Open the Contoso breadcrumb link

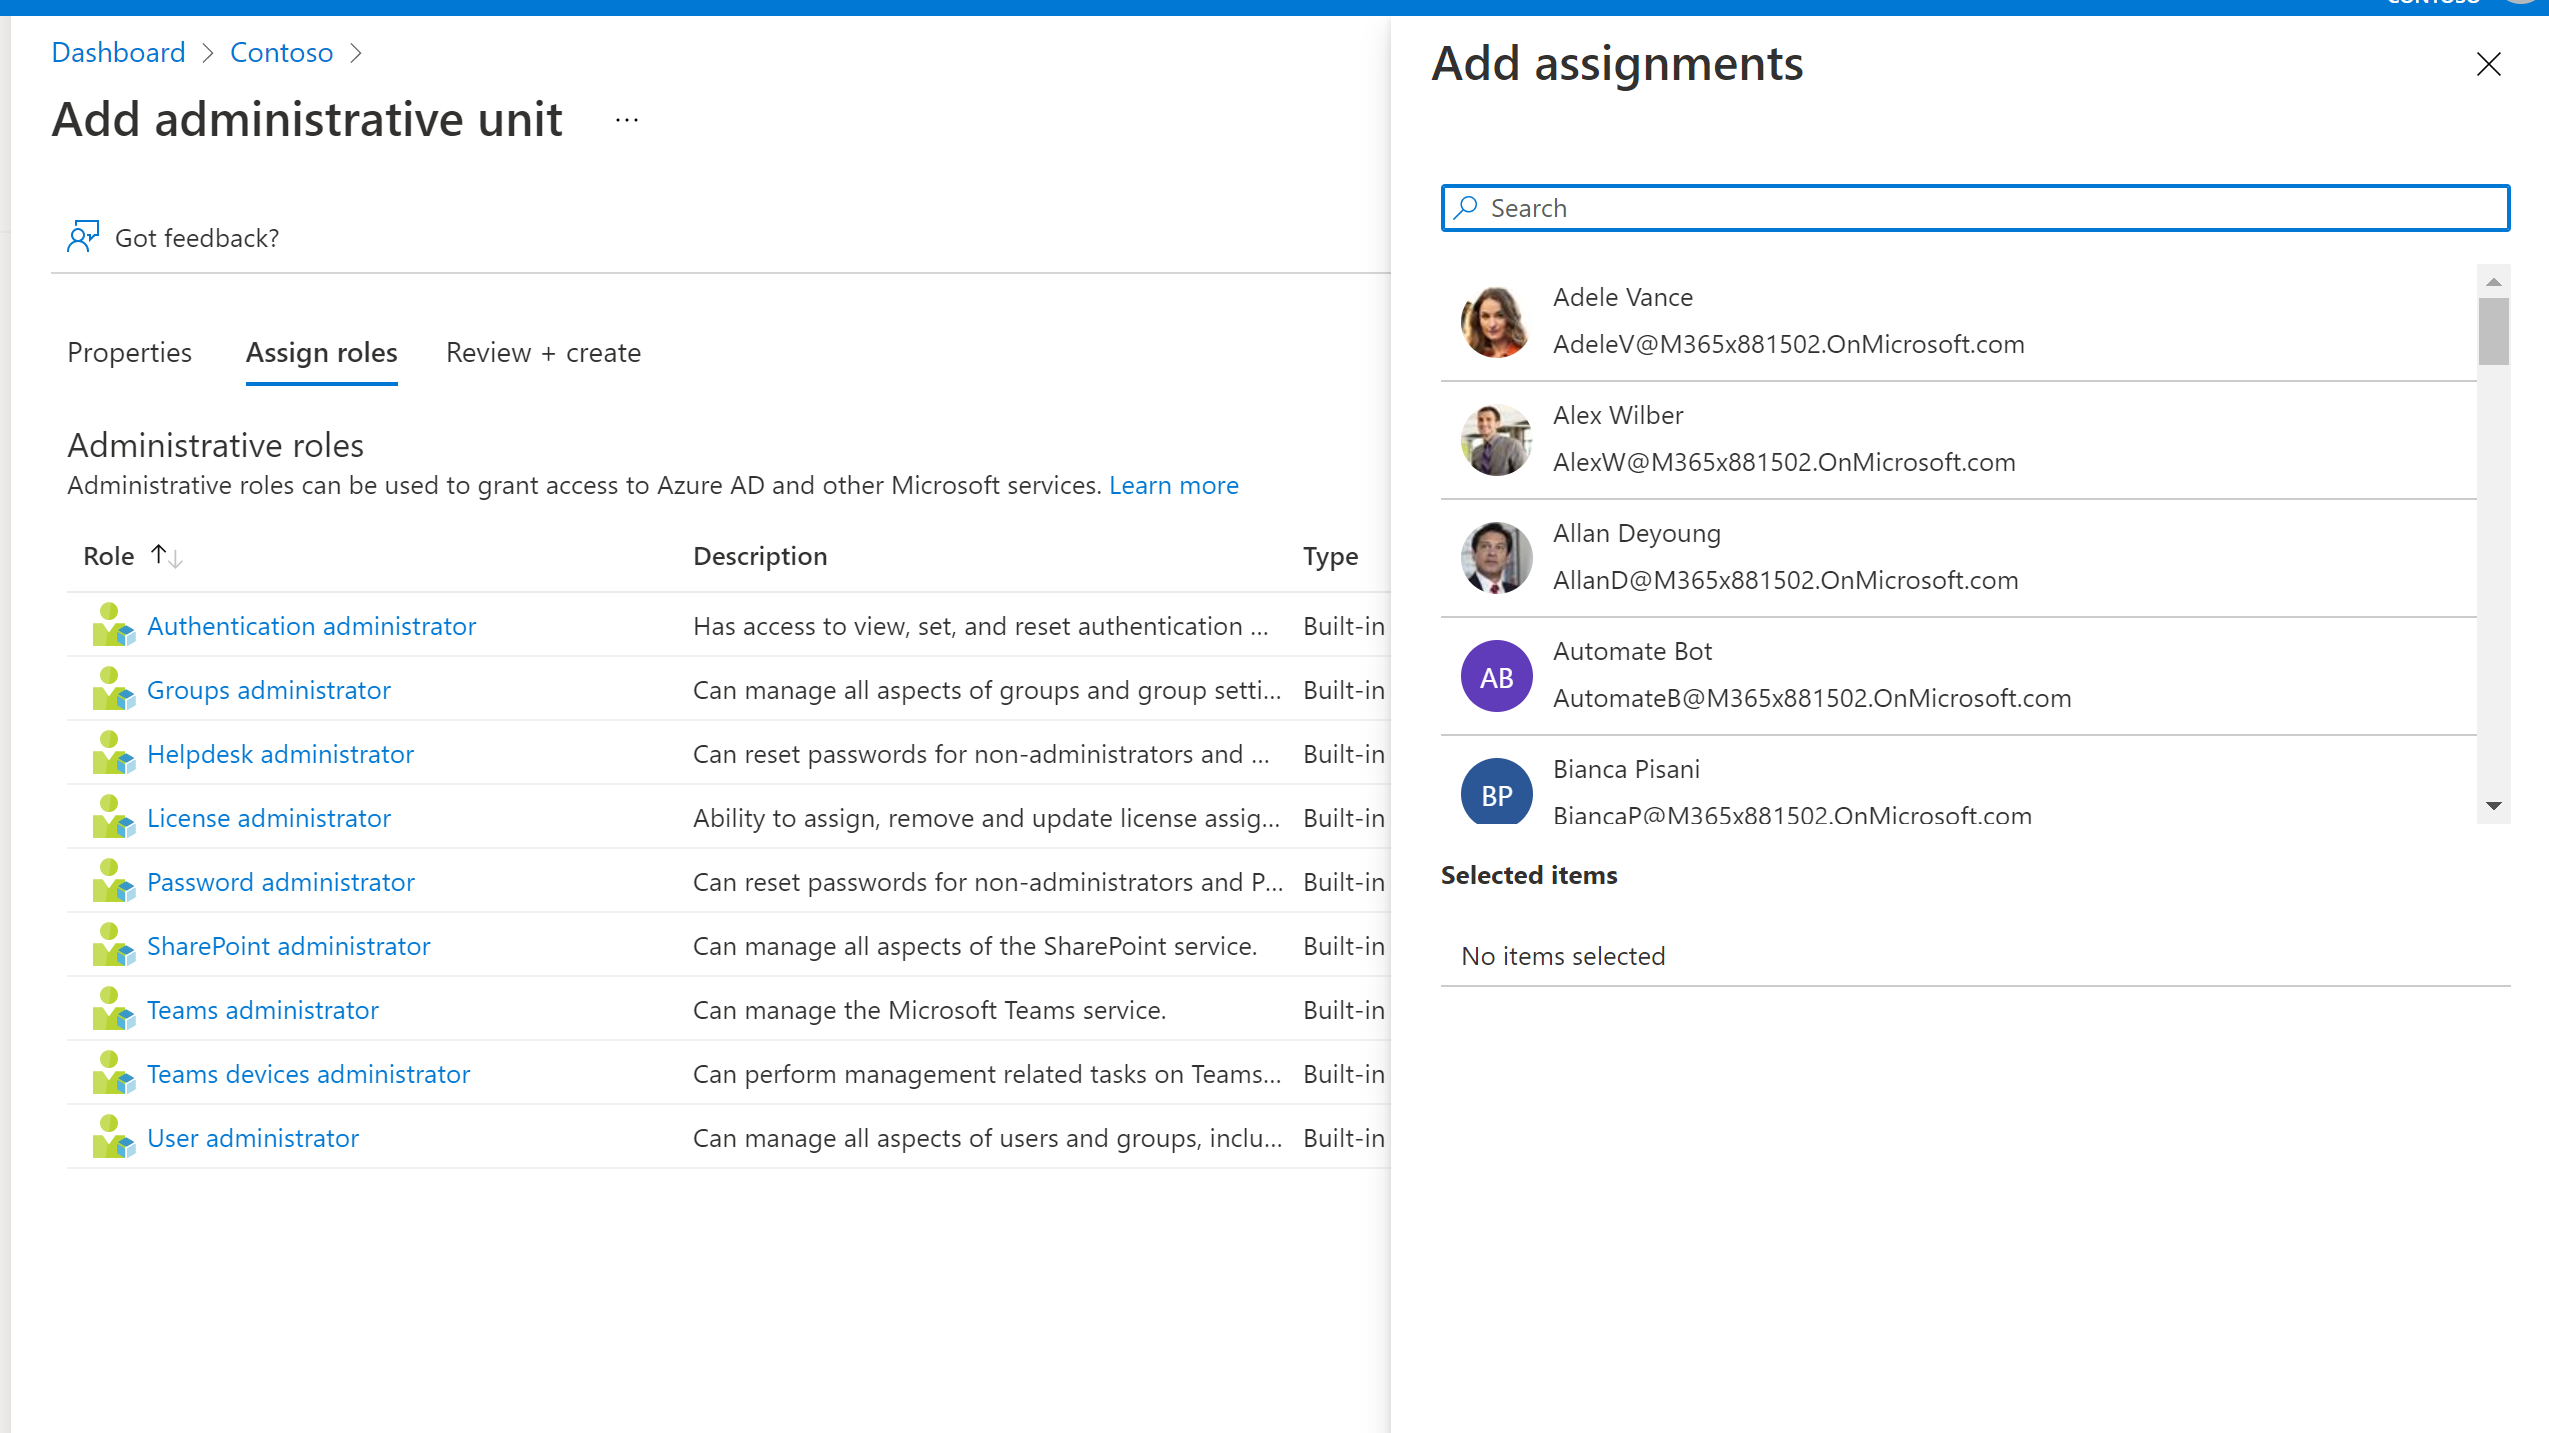tap(281, 53)
